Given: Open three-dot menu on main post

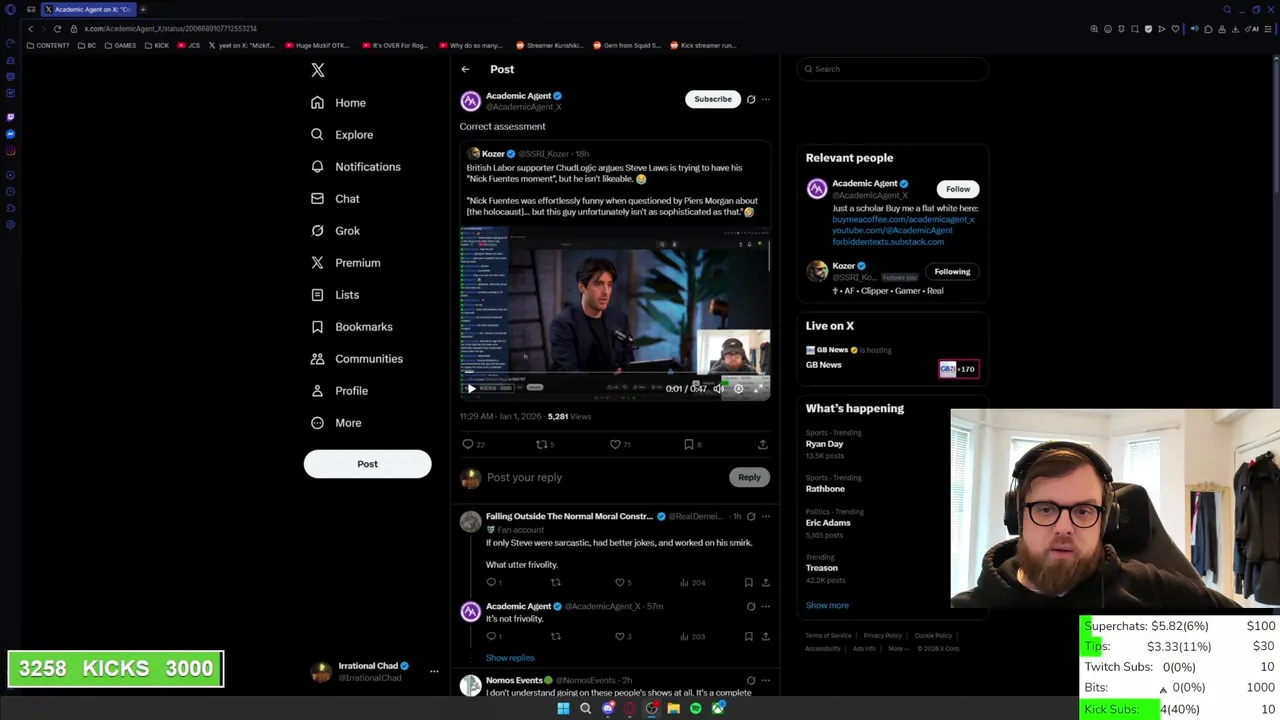Looking at the screenshot, I should (x=766, y=99).
